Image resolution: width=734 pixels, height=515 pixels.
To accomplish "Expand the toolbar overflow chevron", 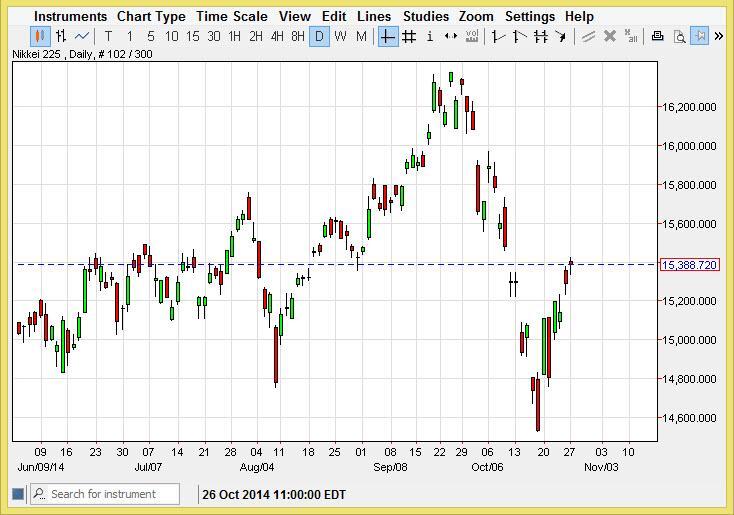I will point(719,37).
